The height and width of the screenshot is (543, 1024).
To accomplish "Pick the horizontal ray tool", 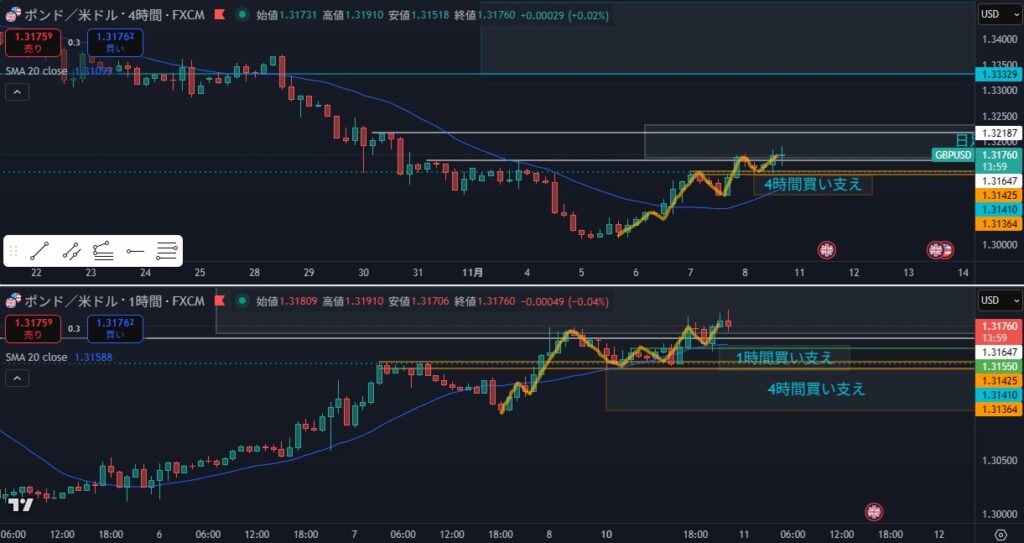I will point(135,252).
